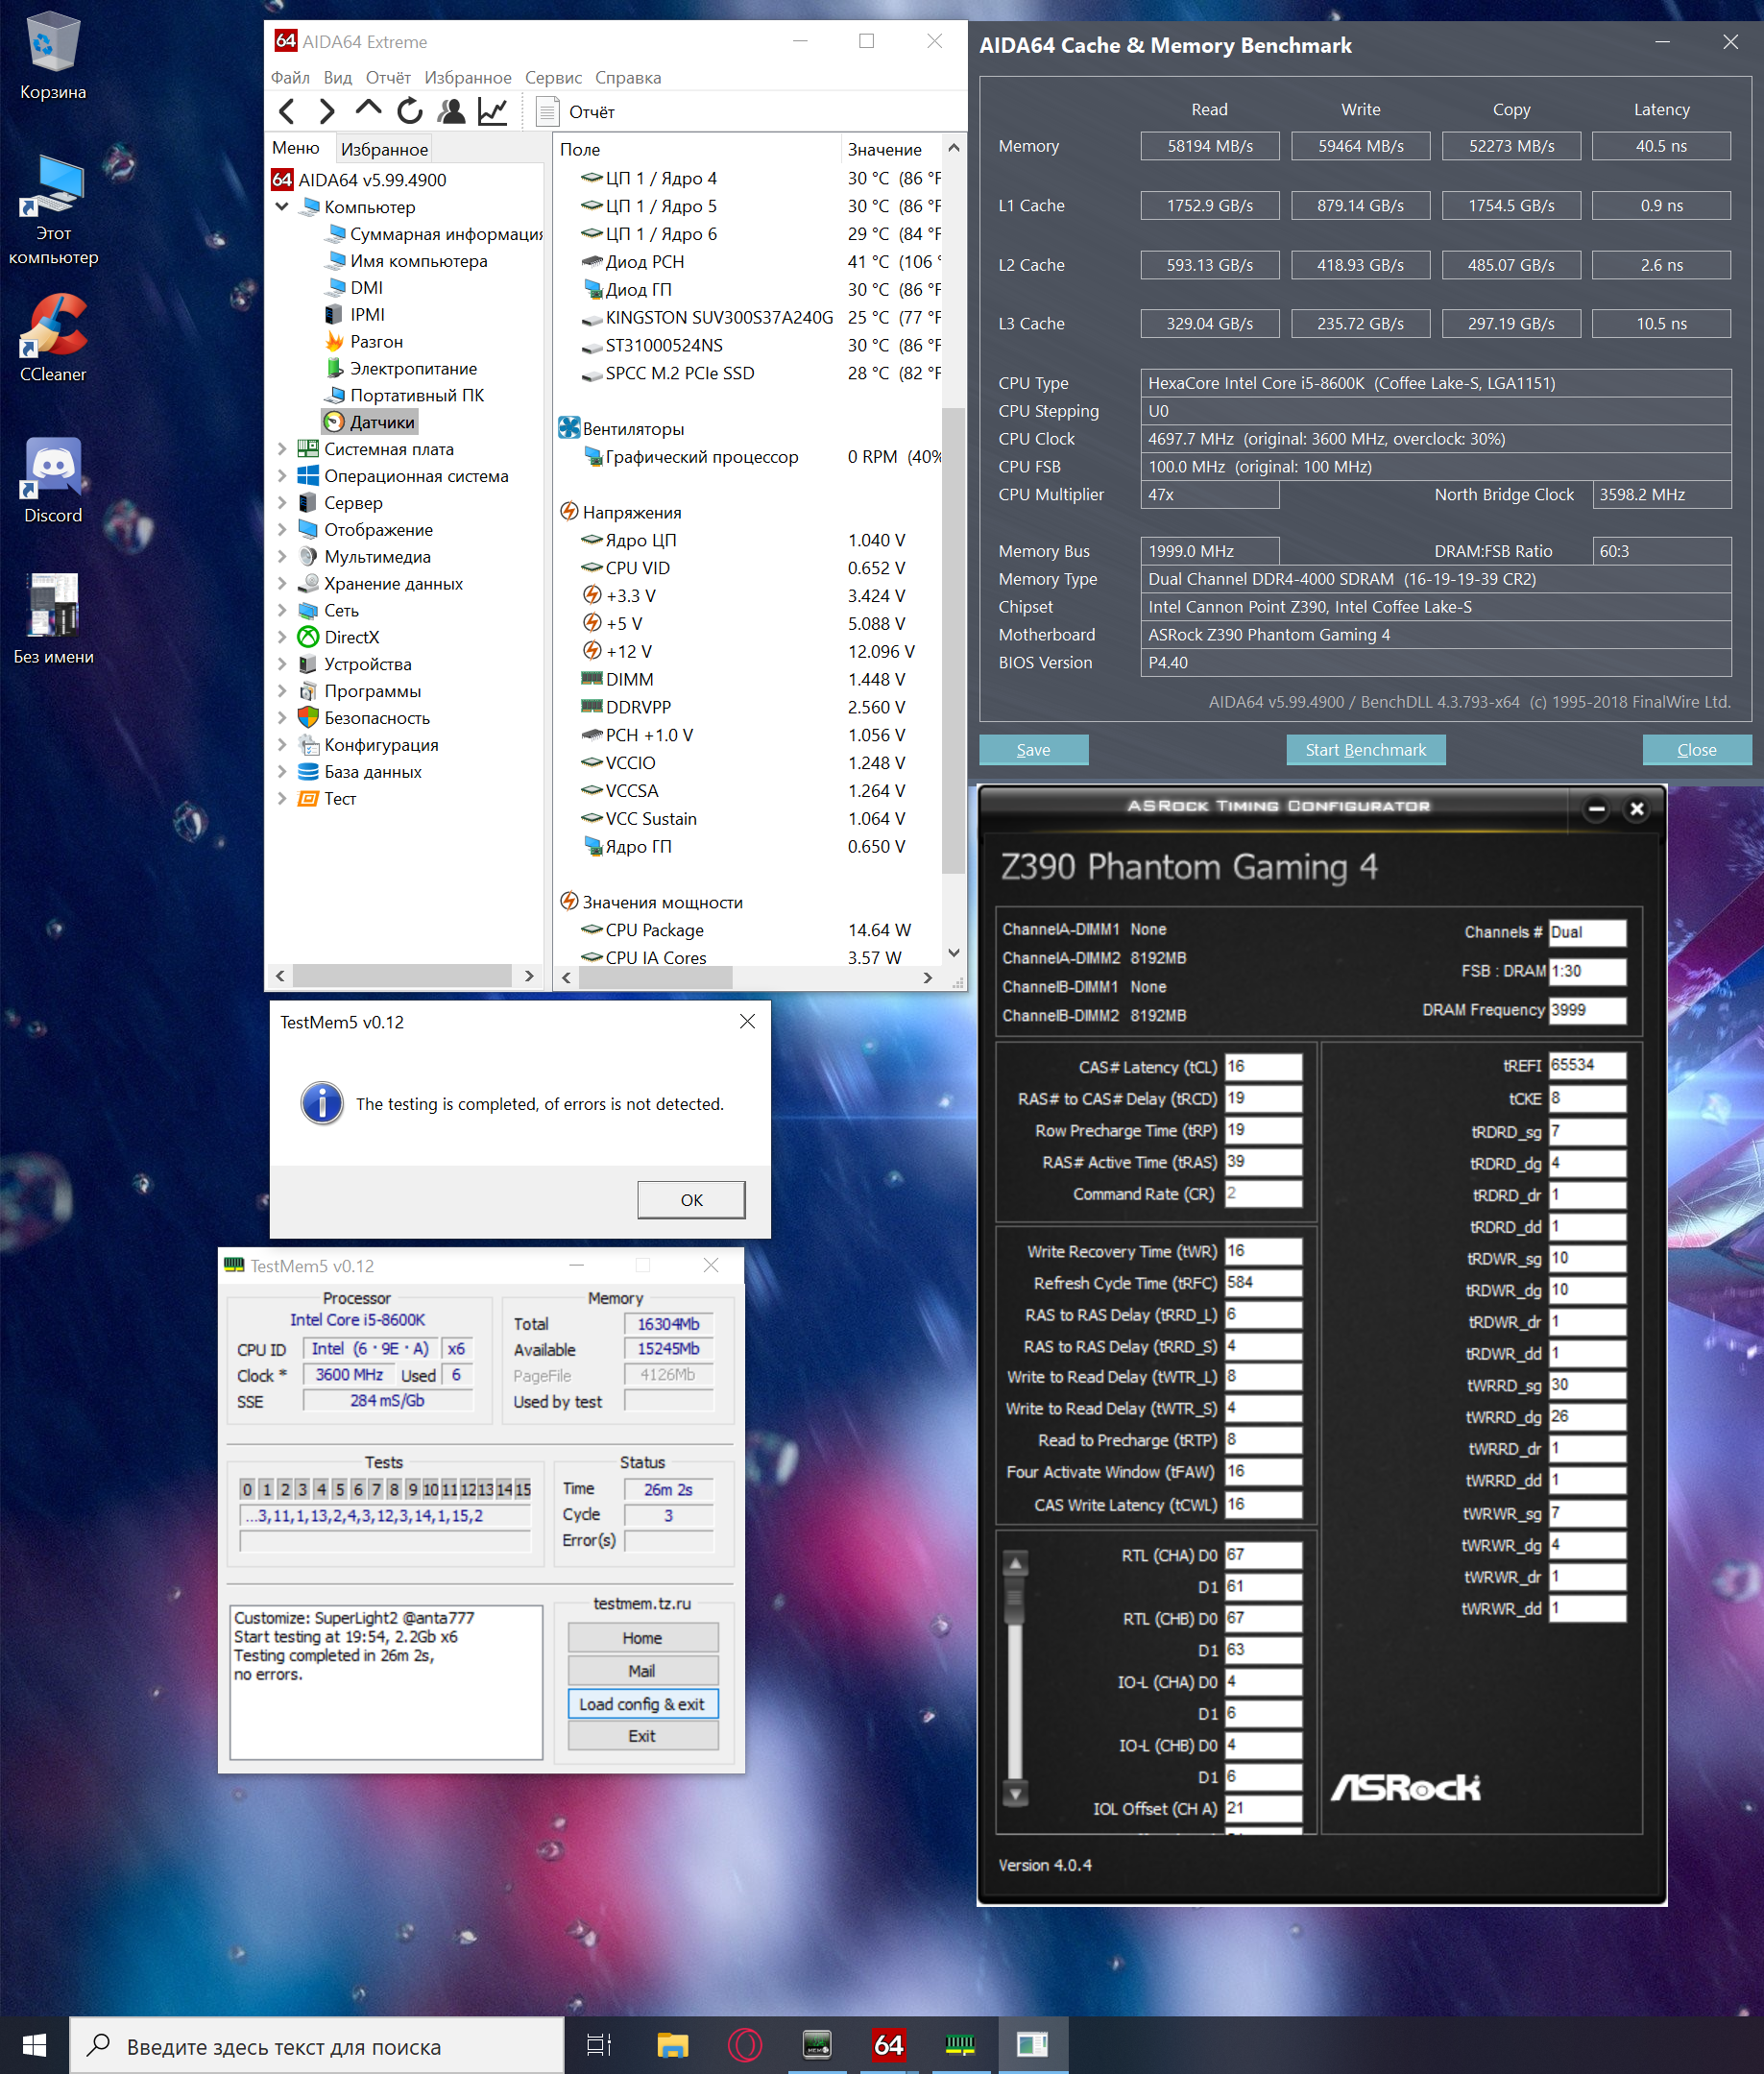Select the CCleaner desktop shortcut
Viewport: 1764px width, 2074px height.
click(x=53, y=339)
